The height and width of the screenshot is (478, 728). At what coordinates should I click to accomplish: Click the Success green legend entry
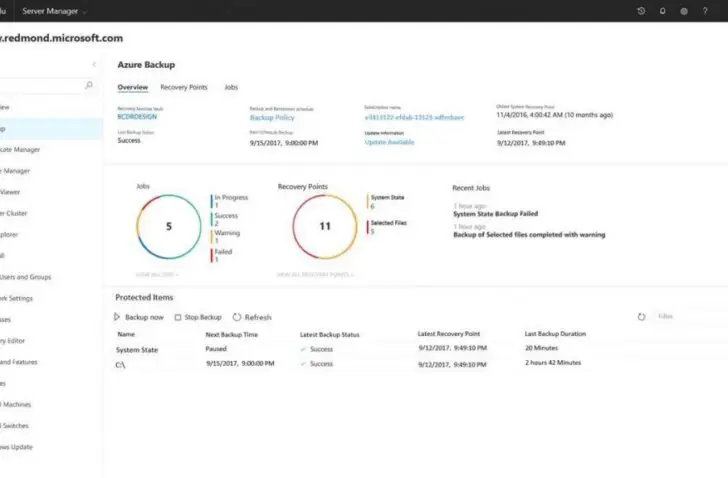tap(225, 220)
